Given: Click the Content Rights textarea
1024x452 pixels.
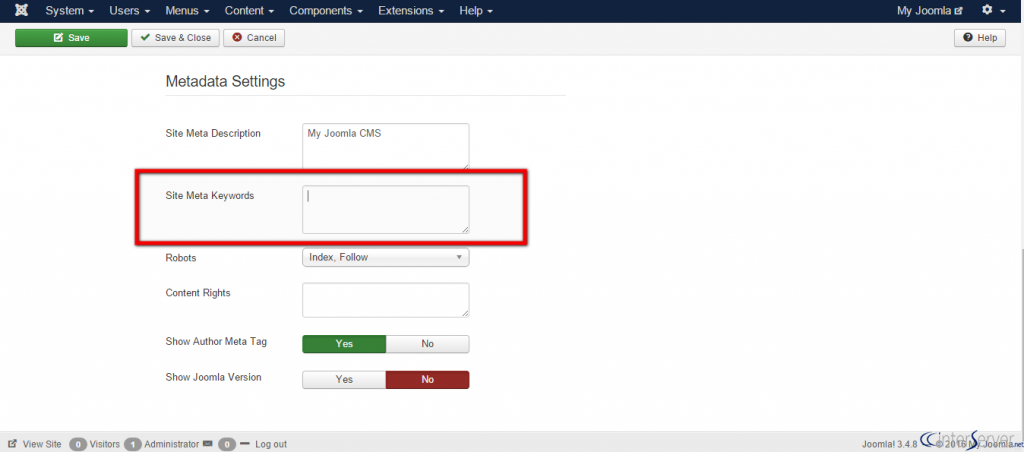Looking at the screenshot, I should 385,300.
